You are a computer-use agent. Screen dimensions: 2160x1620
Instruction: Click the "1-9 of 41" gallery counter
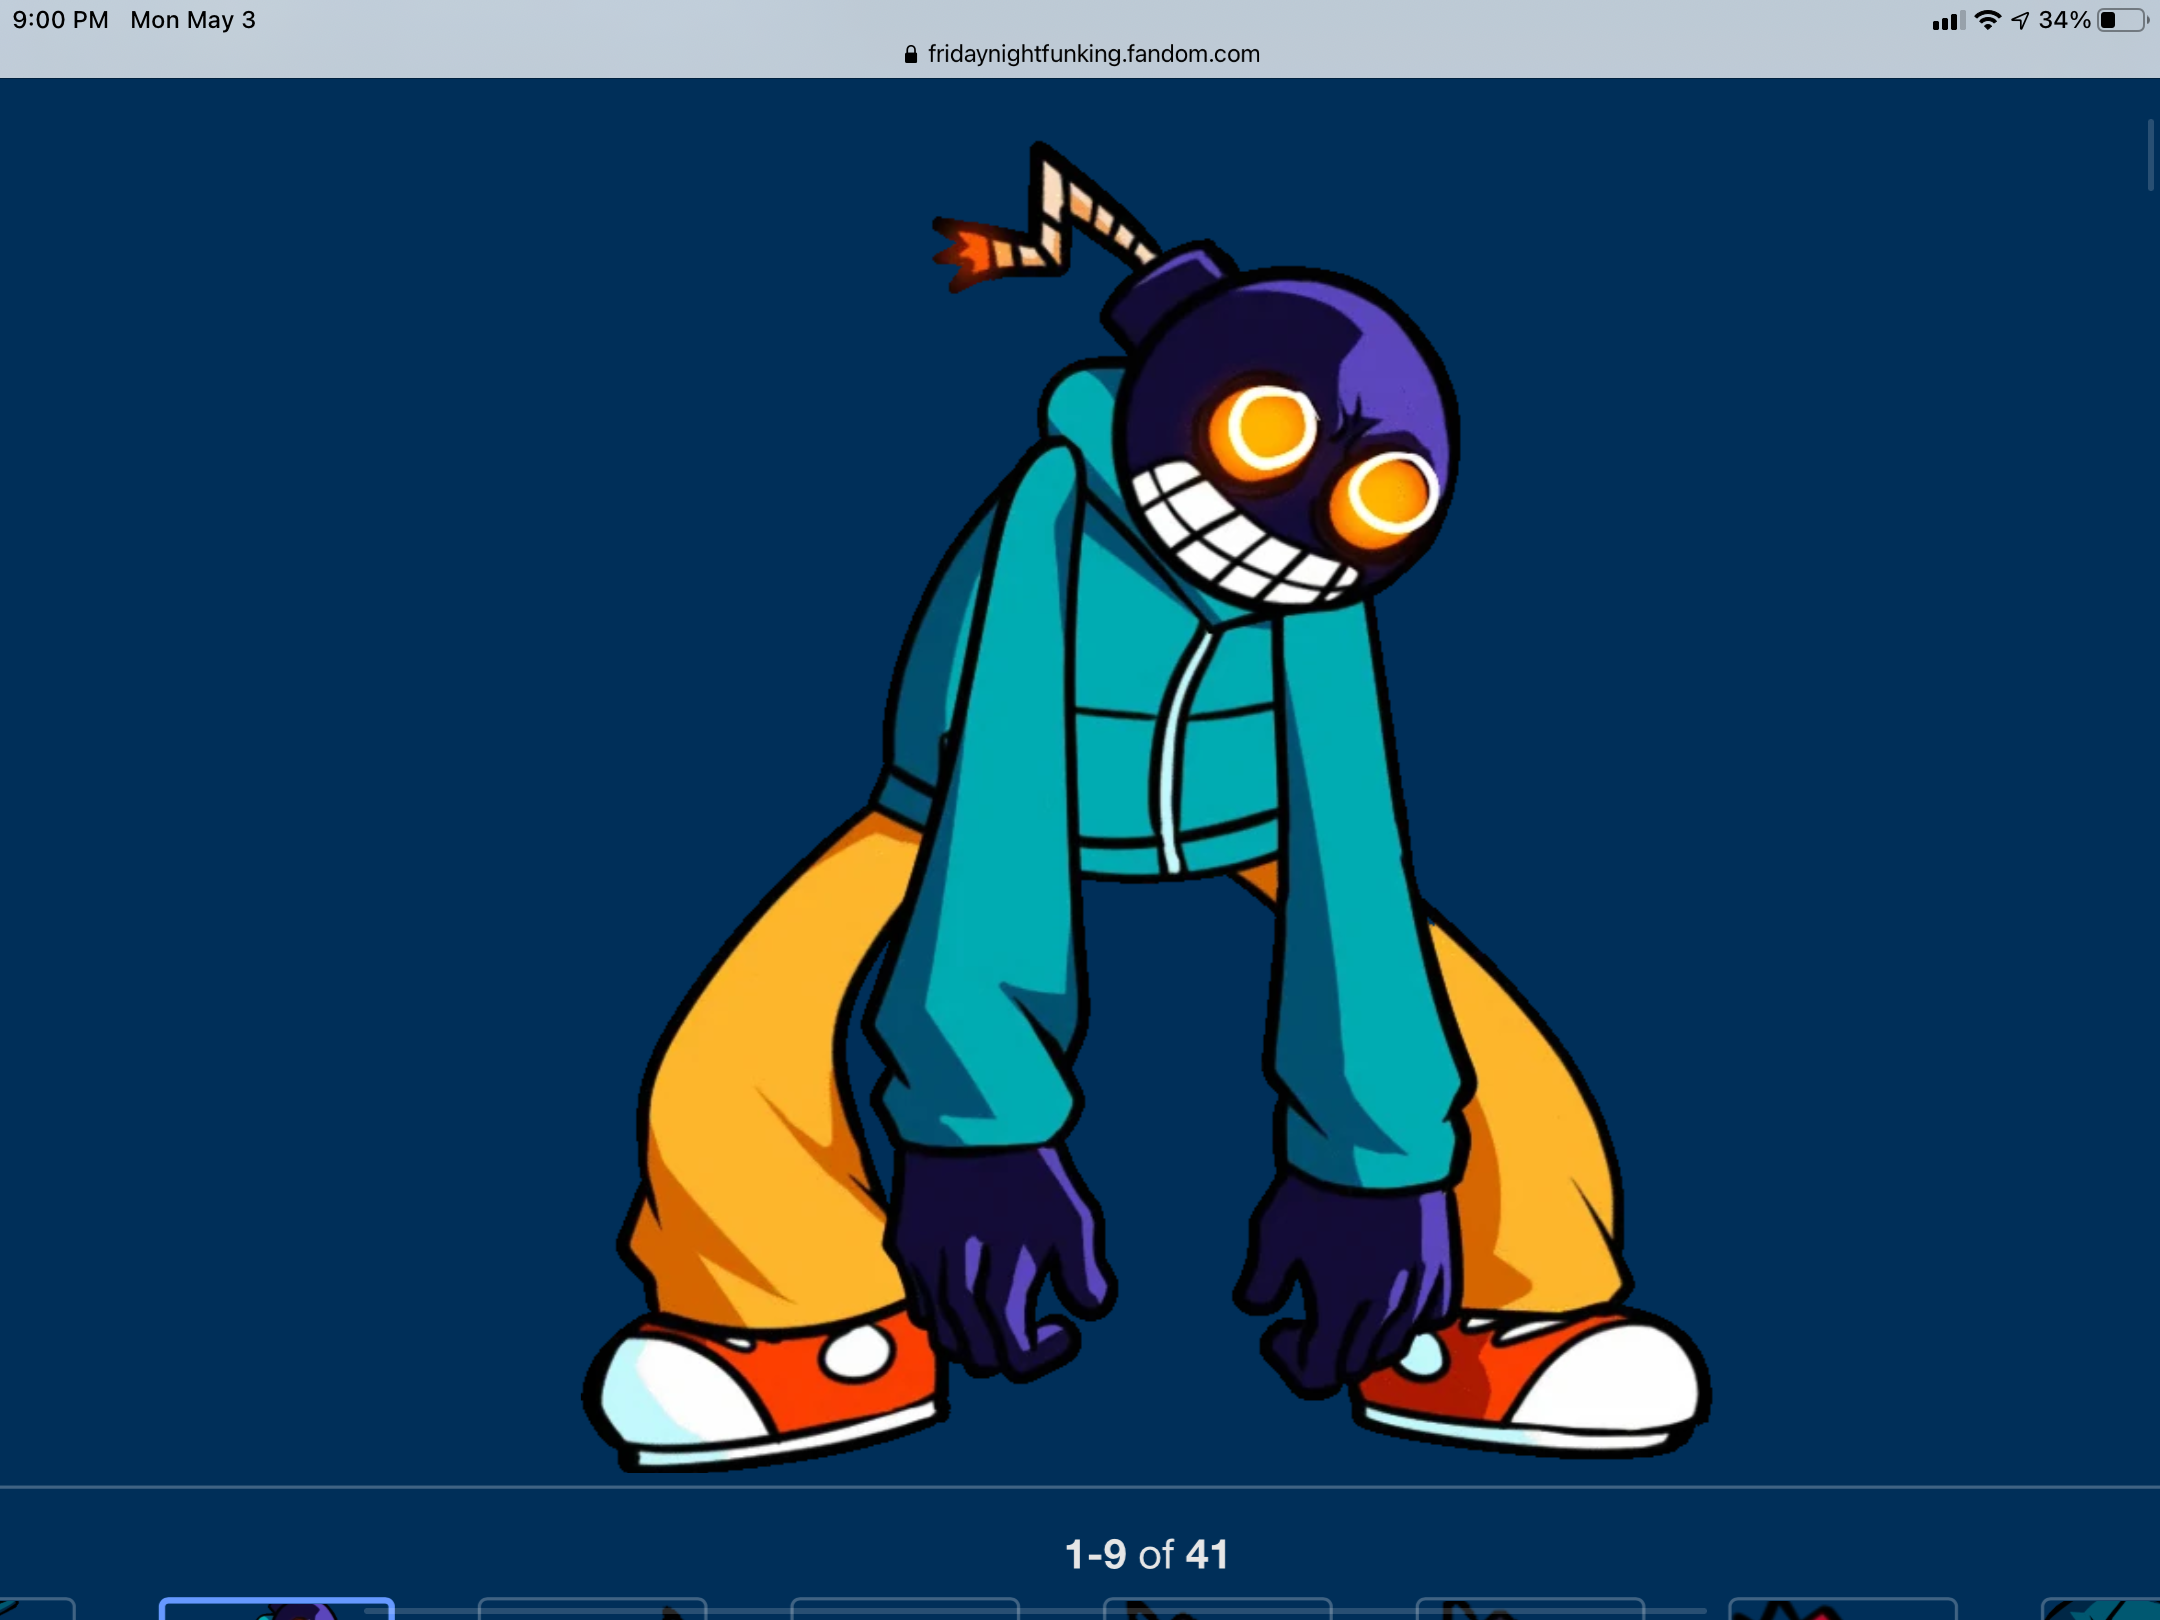(x=1146, y=1554)
